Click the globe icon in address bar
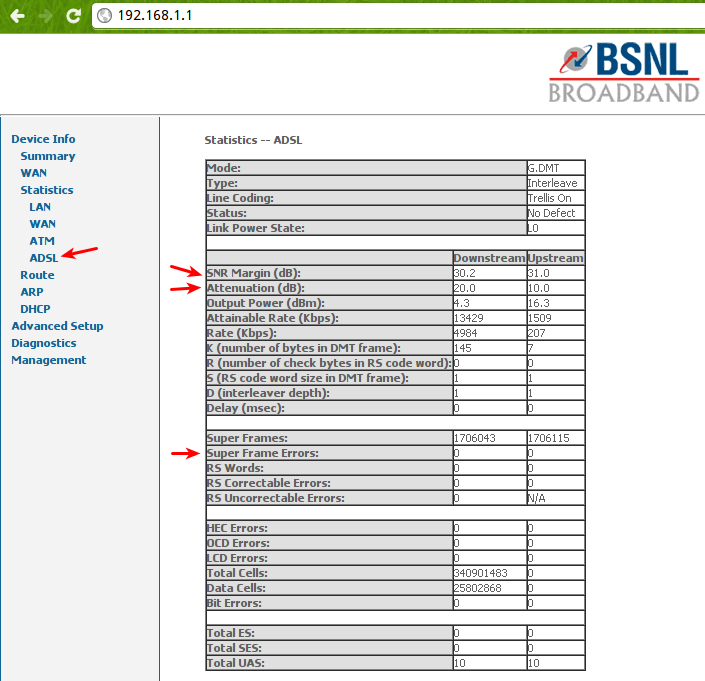705x681 pixels. tap(104, 17)
